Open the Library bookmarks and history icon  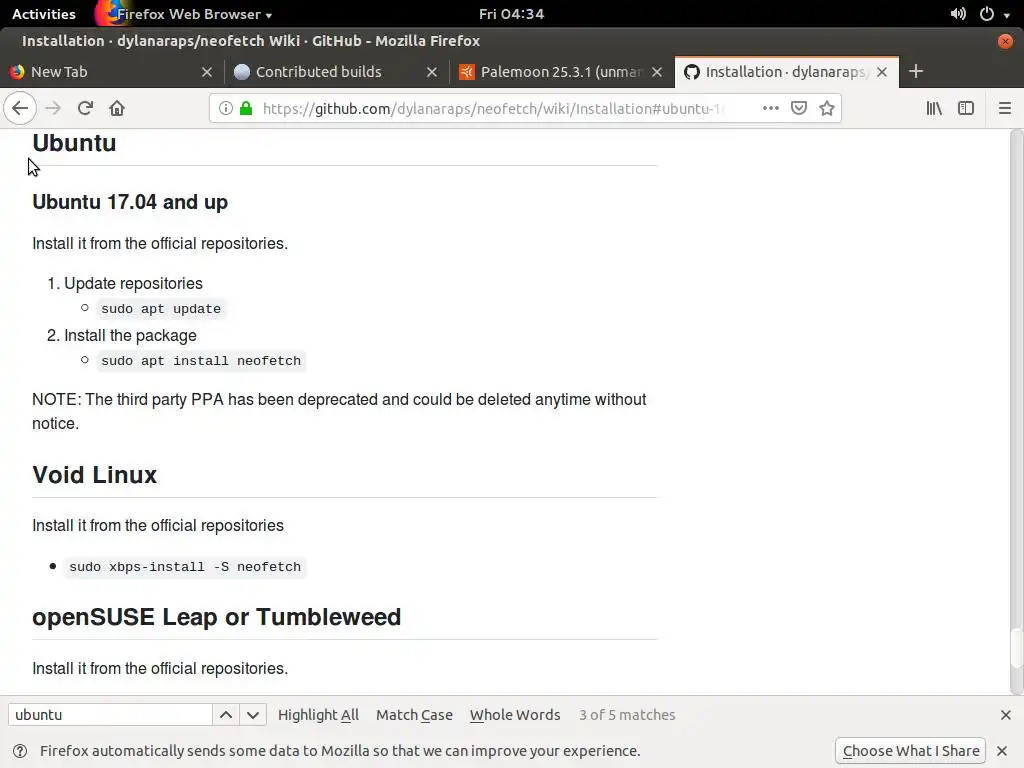coord(934,108)
